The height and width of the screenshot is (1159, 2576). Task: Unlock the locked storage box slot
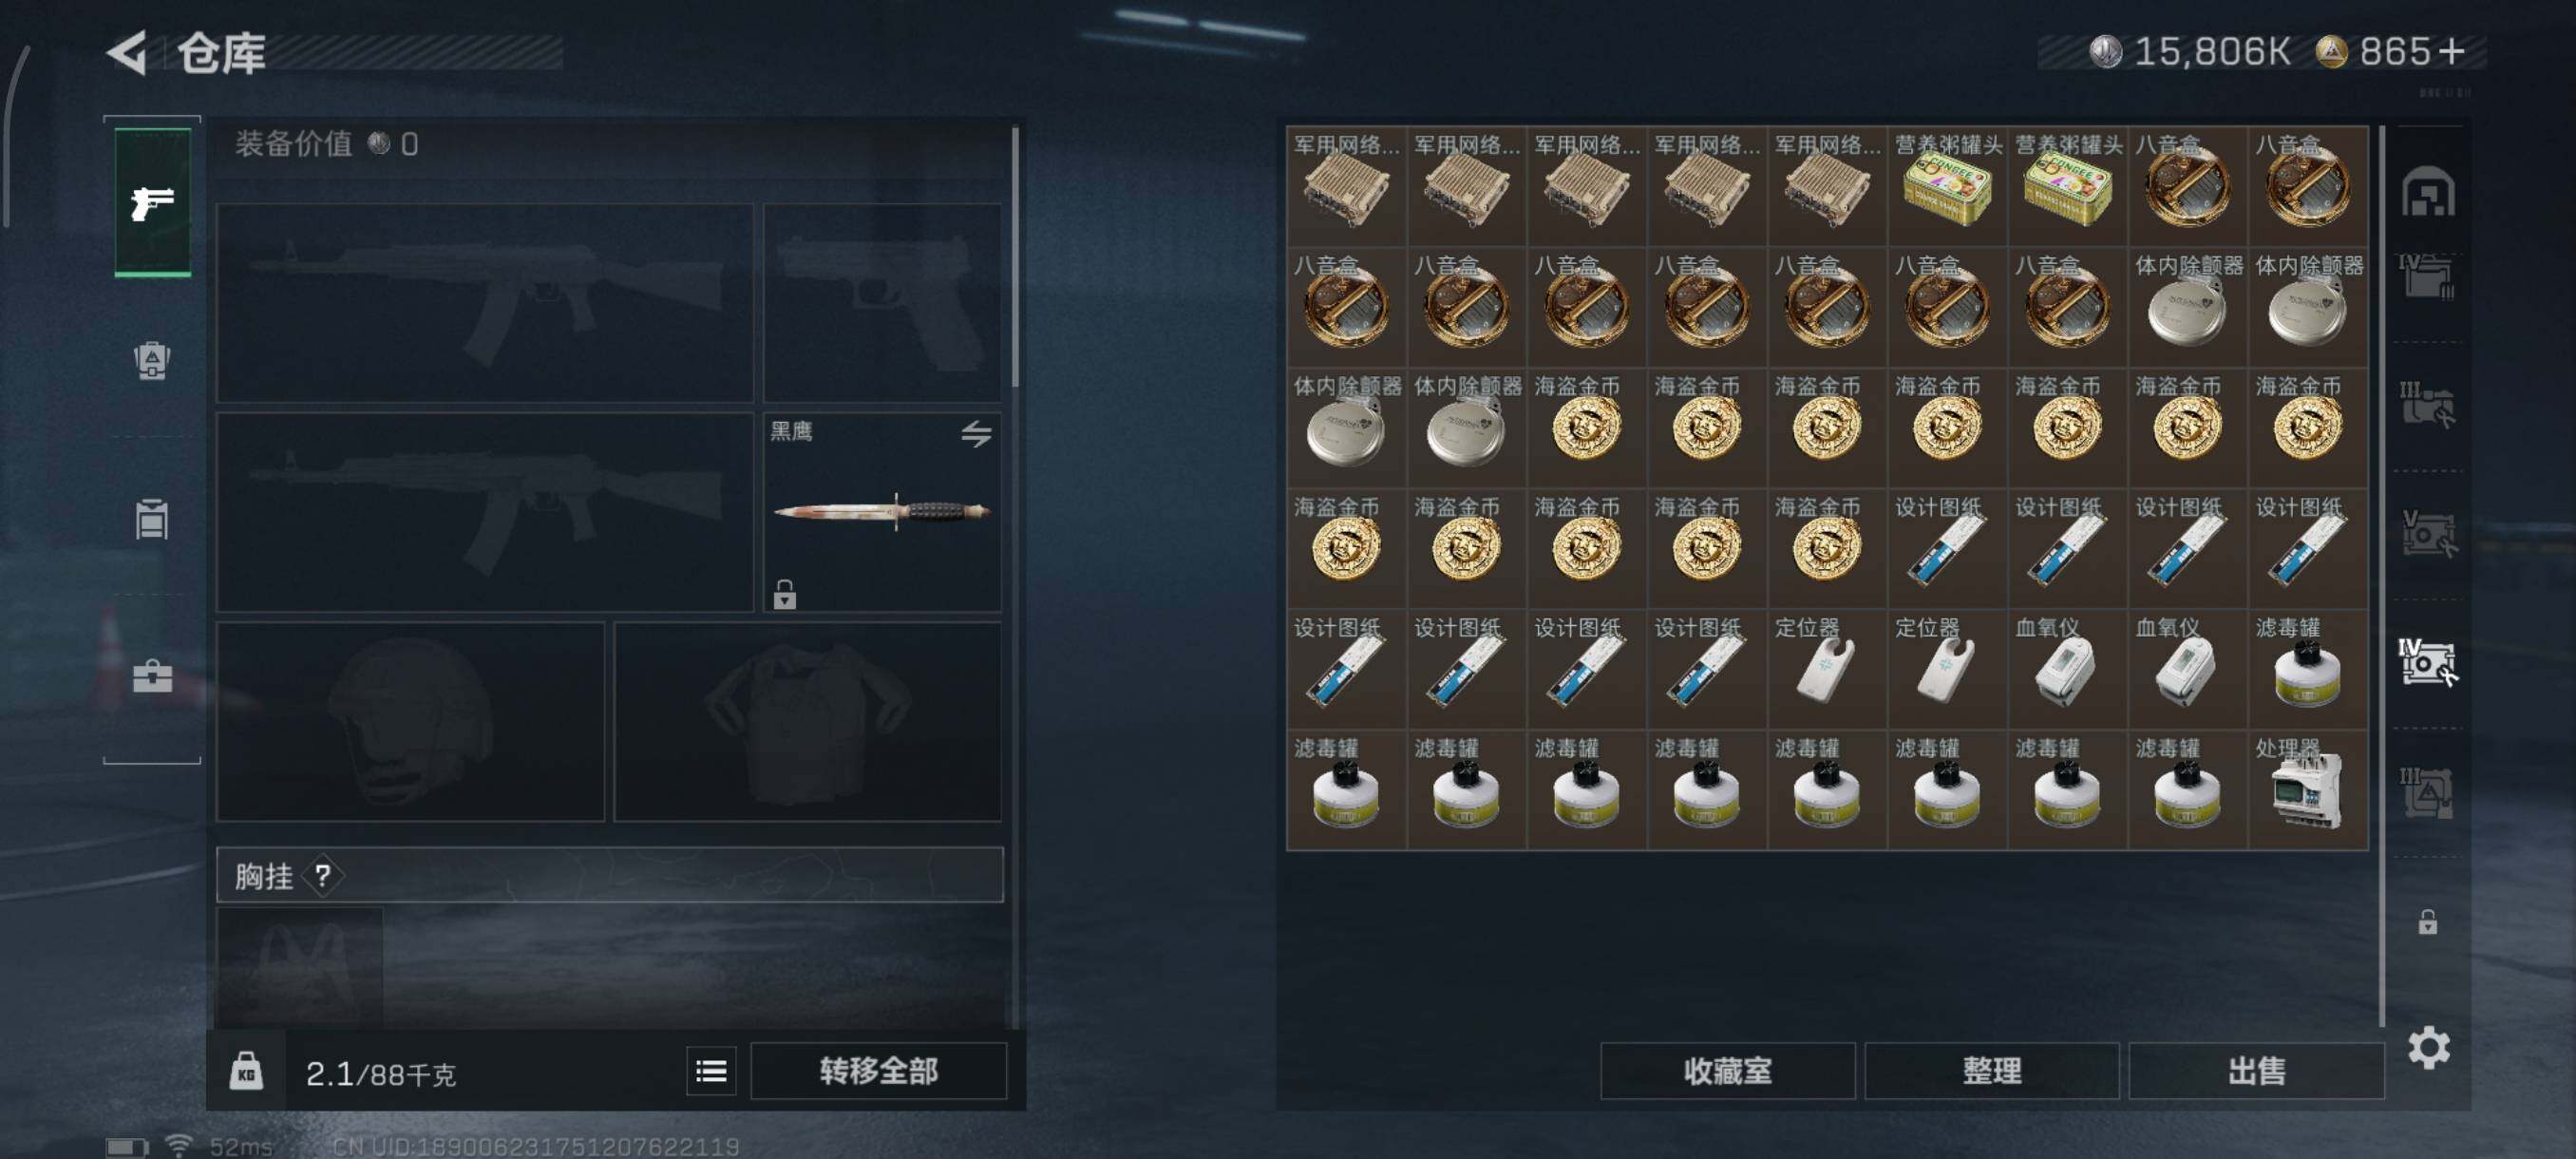pyautogui.click(x=2427, y=921)
